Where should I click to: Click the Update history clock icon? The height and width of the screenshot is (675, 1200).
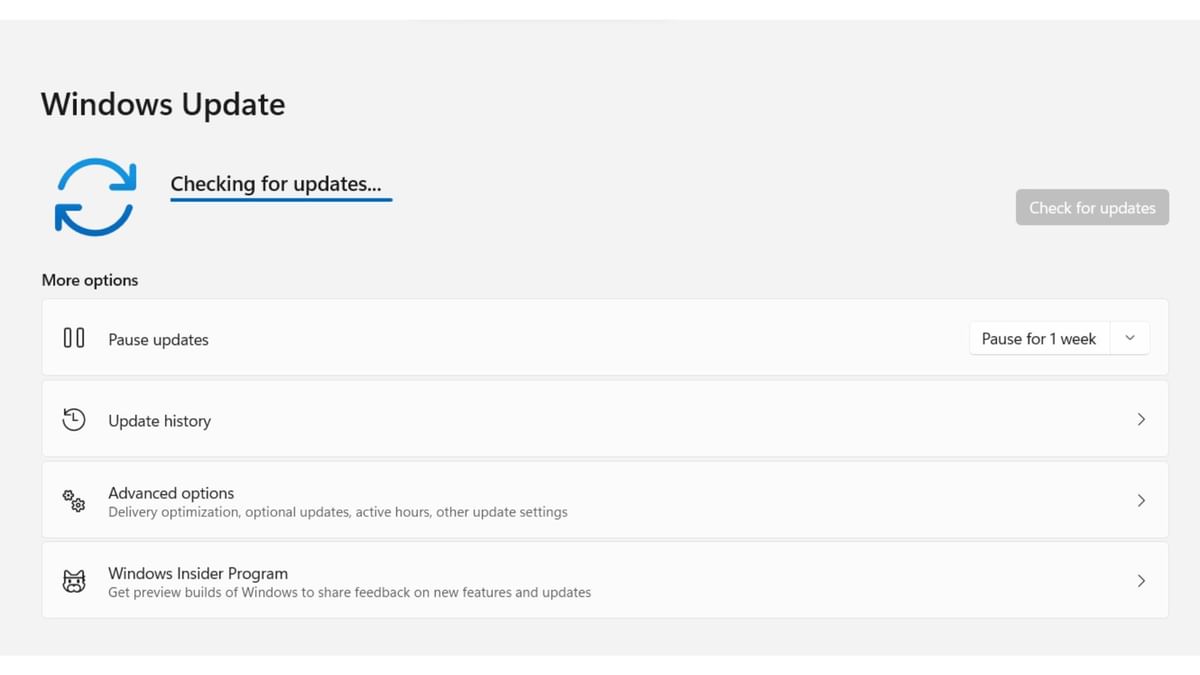coord(74,420)
